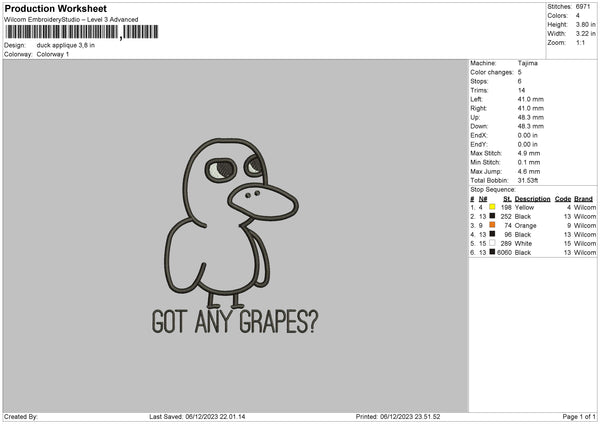Click the Min Stitch value 0.1 mm
The image size is (600, 424).
pos(529,162)
